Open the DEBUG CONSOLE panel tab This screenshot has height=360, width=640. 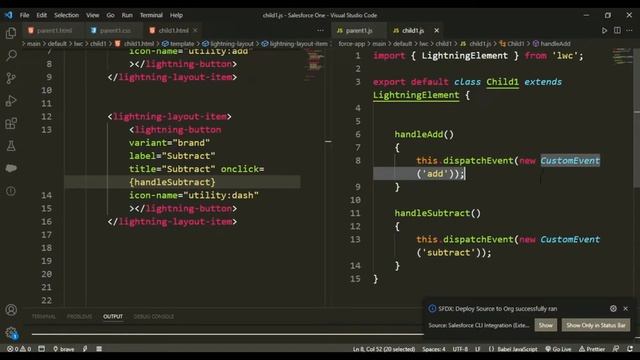pyautogui.click(x=153, y=316)
